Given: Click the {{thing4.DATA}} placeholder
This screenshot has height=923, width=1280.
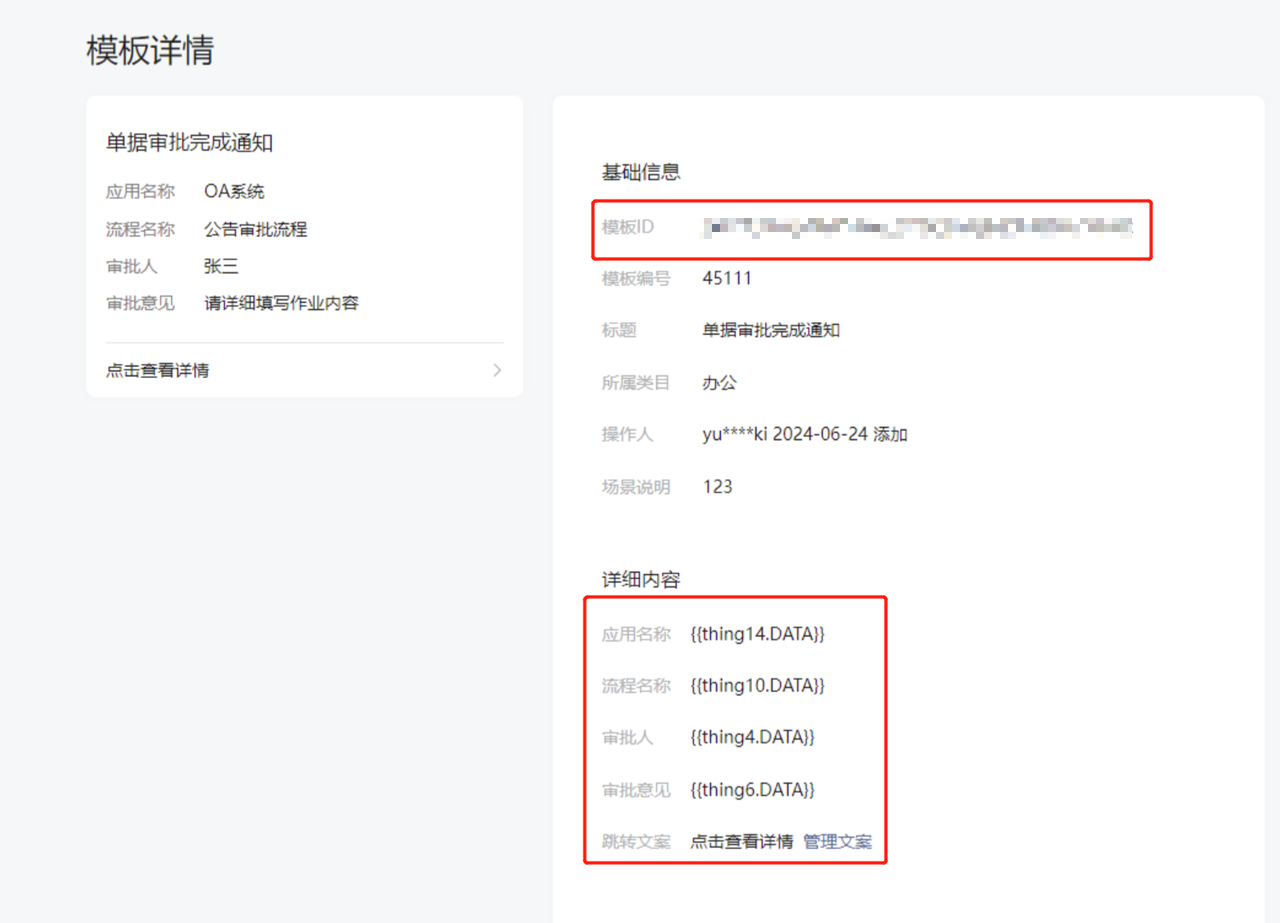Looking at the screenshot, I should (x=752, y=737).
